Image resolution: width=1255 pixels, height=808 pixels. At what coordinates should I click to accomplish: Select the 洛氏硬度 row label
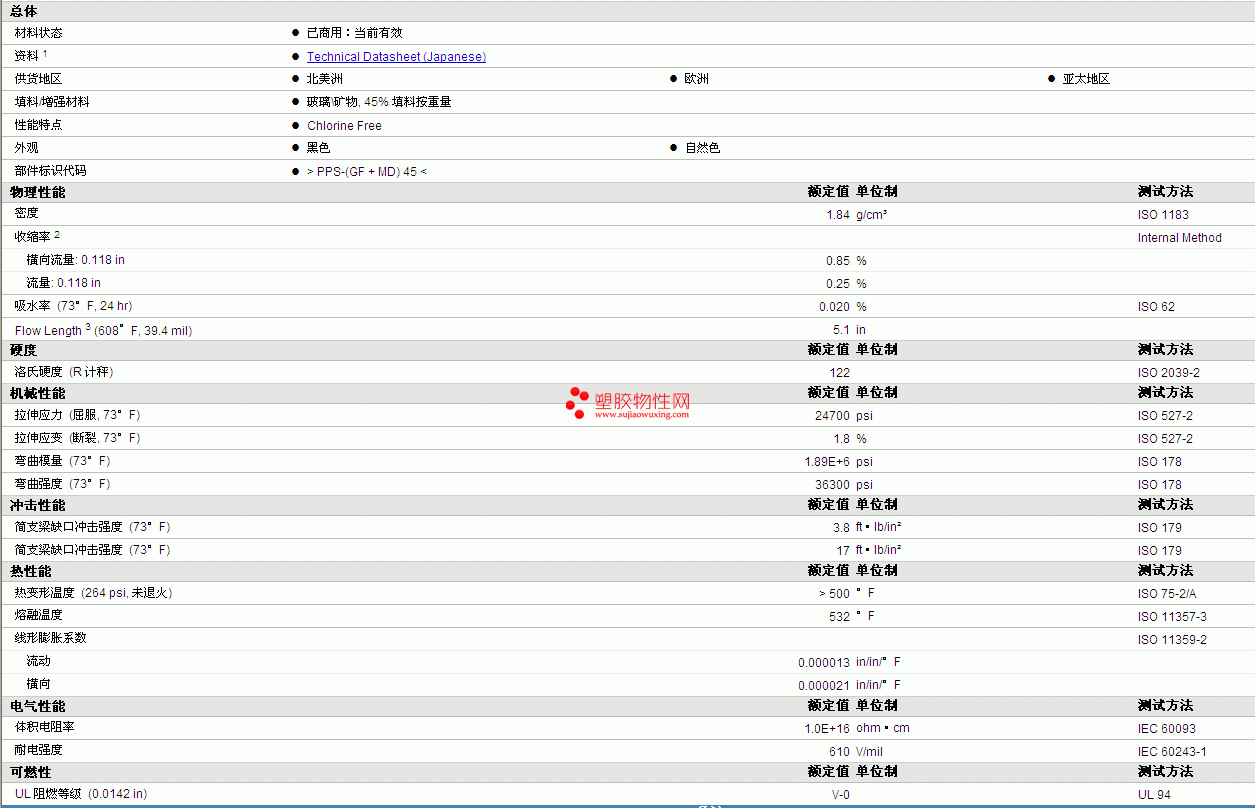pos(64,372)
